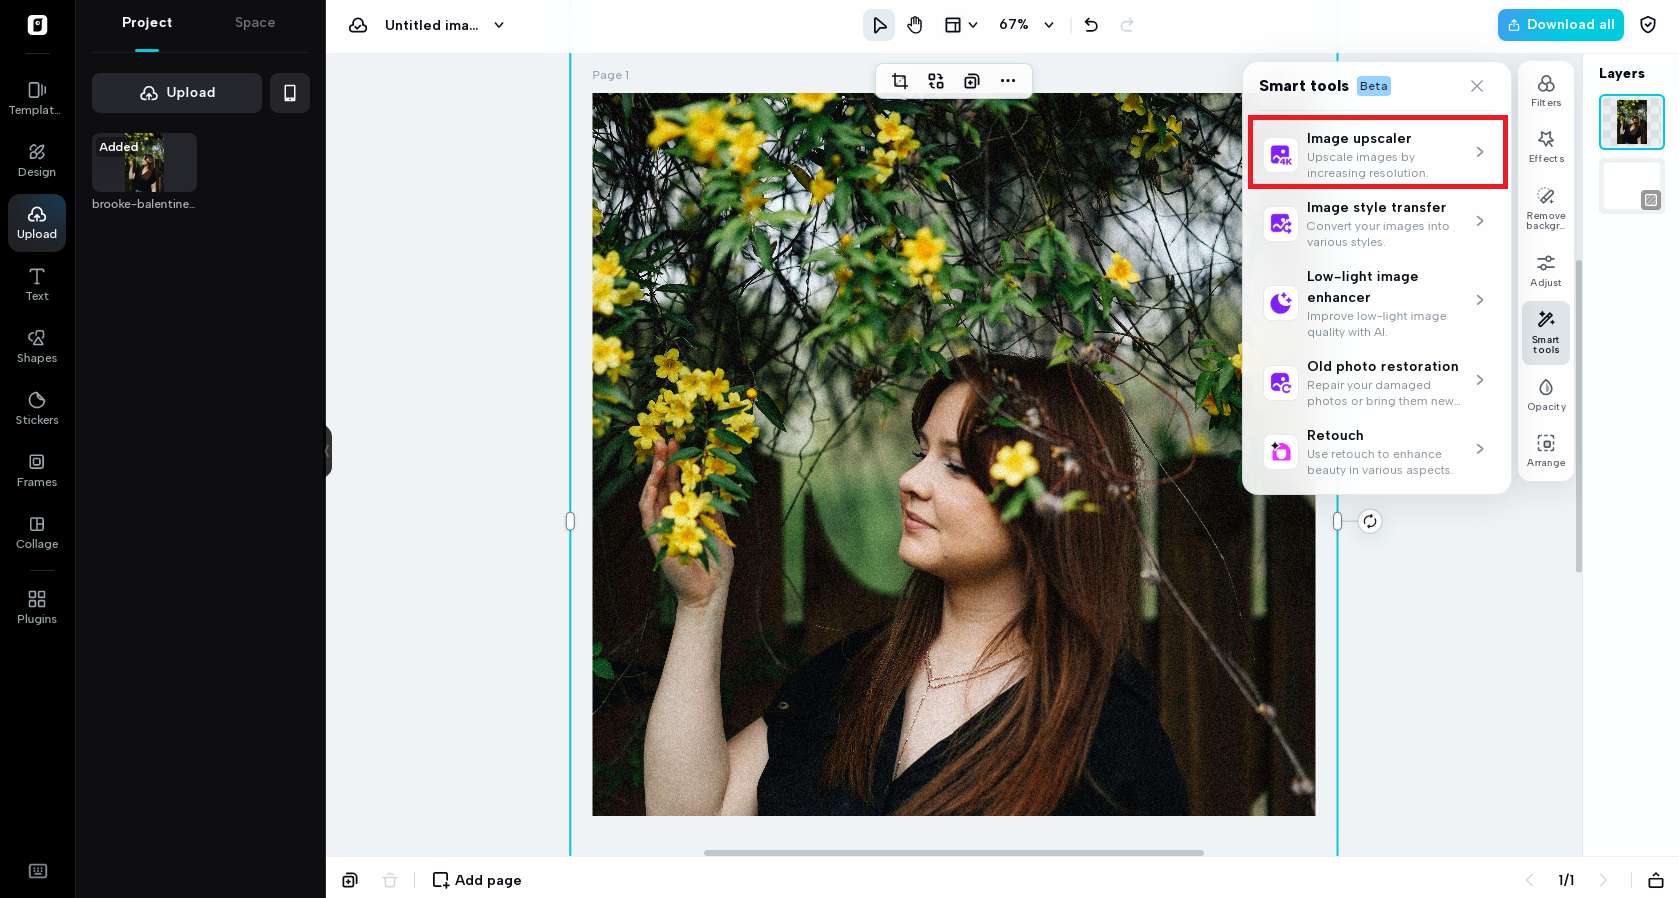Toggle the Smart tools panel
The width and height of the screenshot is (1679, 898).
pos(1546,333)
